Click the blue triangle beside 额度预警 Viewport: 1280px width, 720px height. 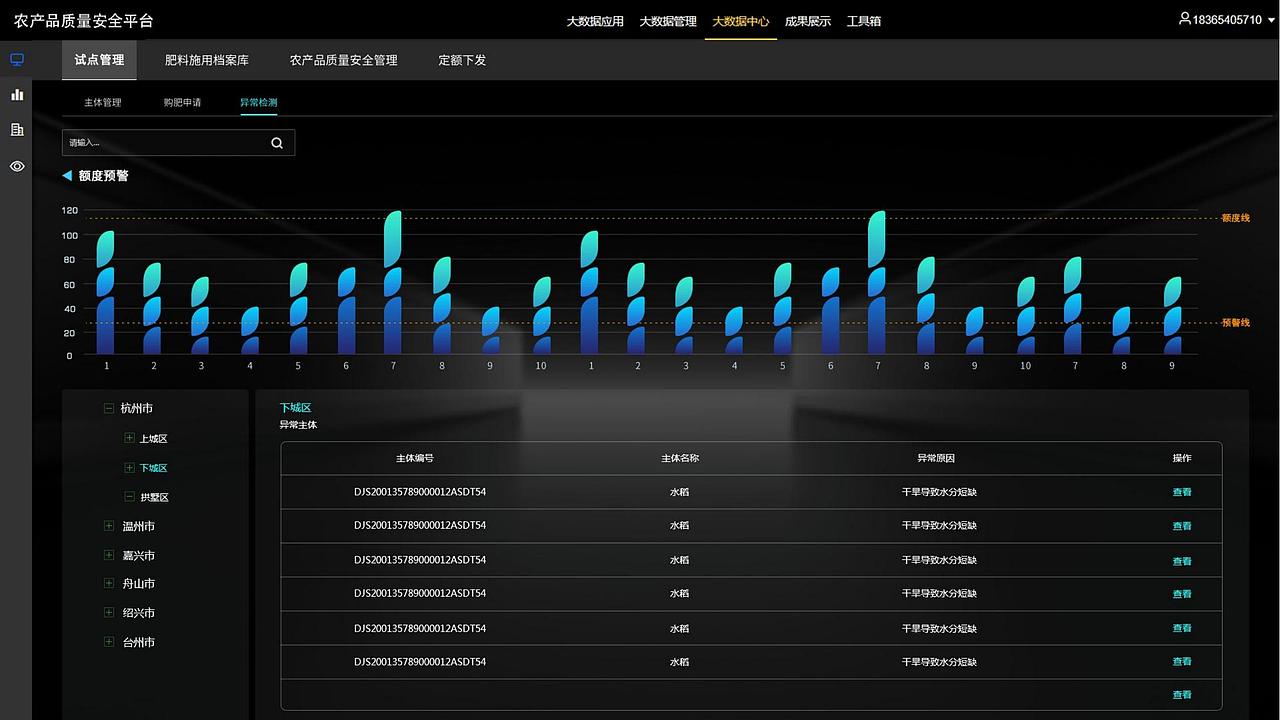(x=67, y=175)
